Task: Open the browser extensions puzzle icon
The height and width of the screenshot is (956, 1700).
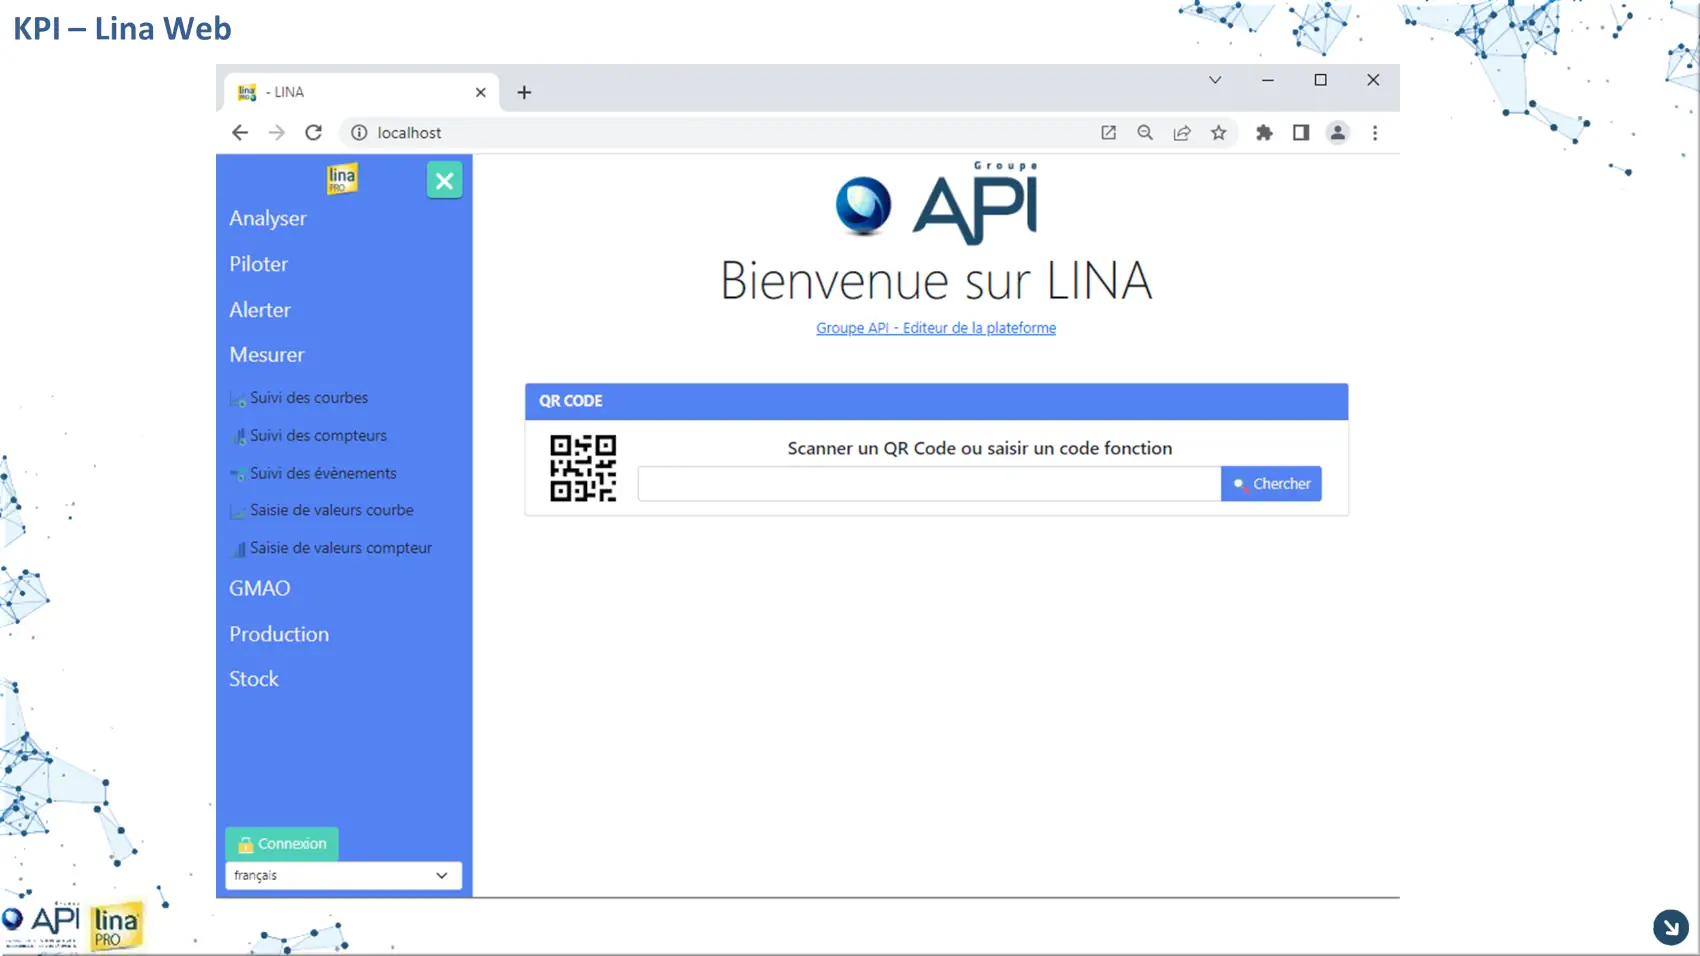Action: click(1264, 133)
